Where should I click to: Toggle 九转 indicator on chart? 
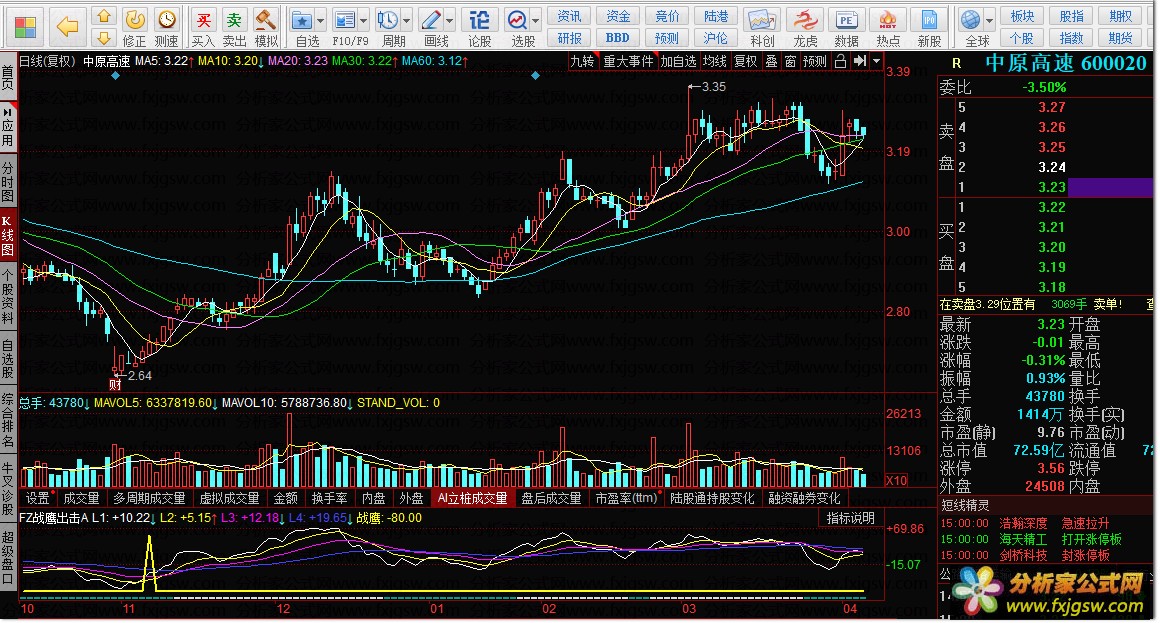click(582, 61)
